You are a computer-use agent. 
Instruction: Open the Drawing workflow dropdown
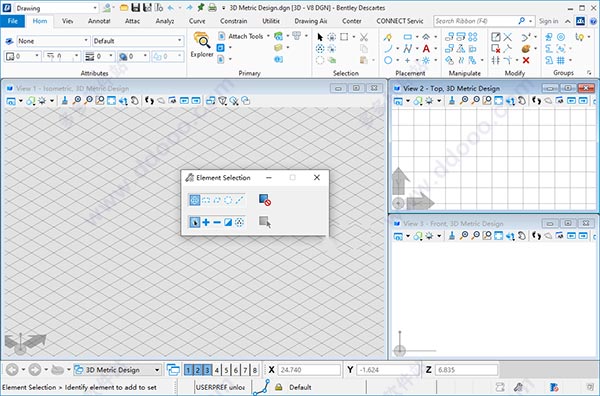[56, 8]
